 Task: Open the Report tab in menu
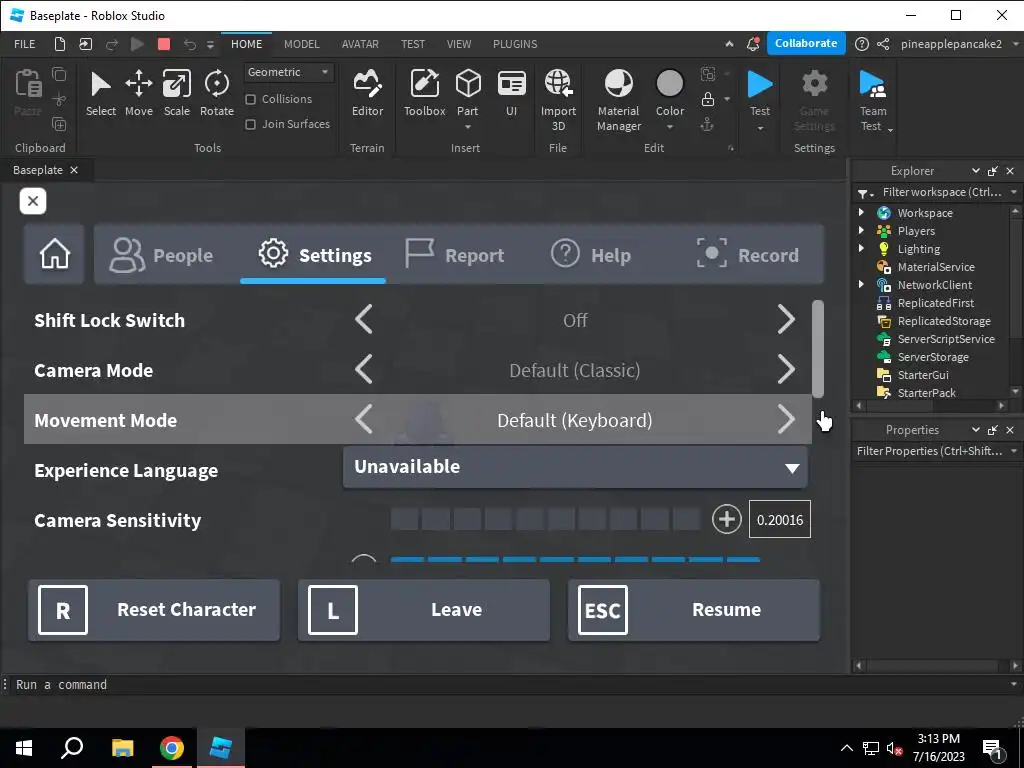point(455,254)
